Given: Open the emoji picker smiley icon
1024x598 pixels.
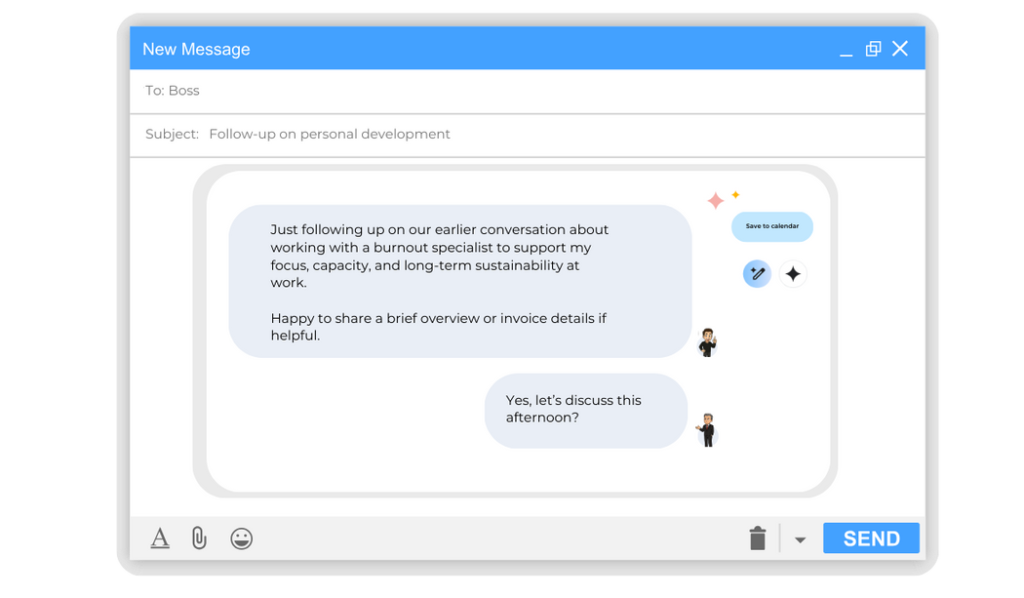Looking at the screenshot, I should 241,539.
